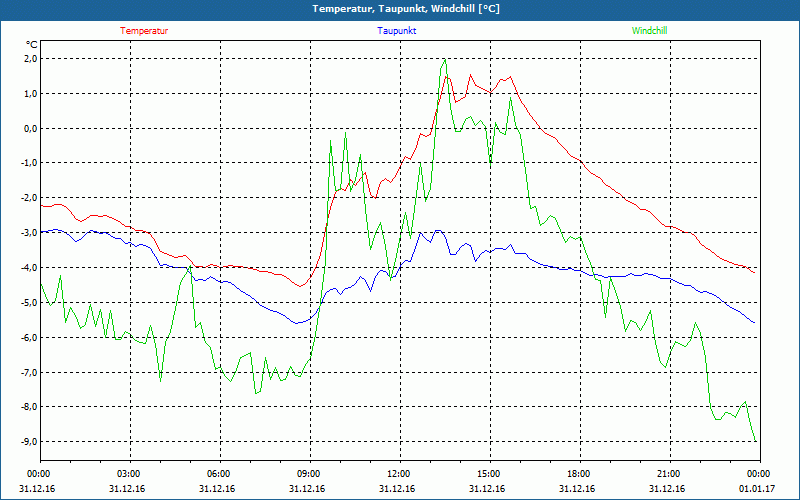Click the -9,0 y-axis value
The height and width of the screenshot is (500, 800).
pos(29,441)
